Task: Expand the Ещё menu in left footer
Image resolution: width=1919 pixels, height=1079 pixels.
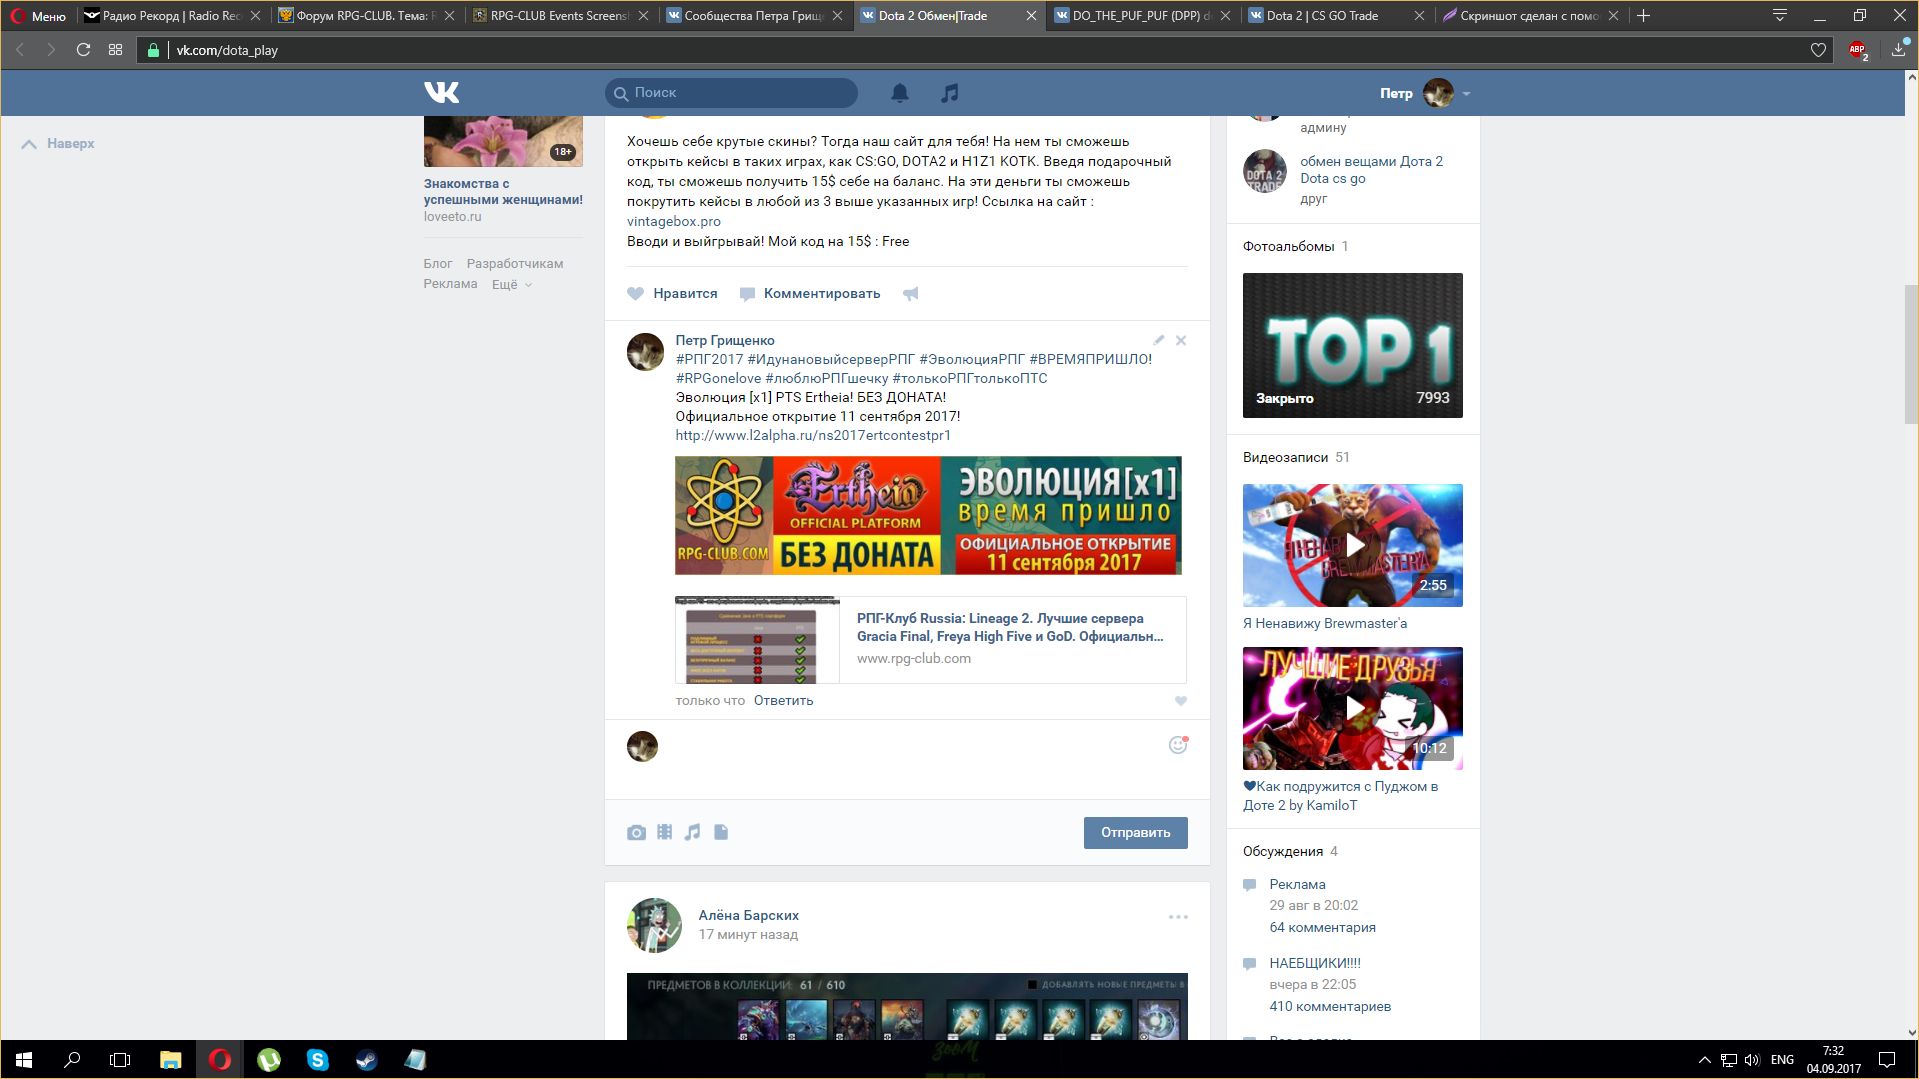Action: click(x=511, y=284)
